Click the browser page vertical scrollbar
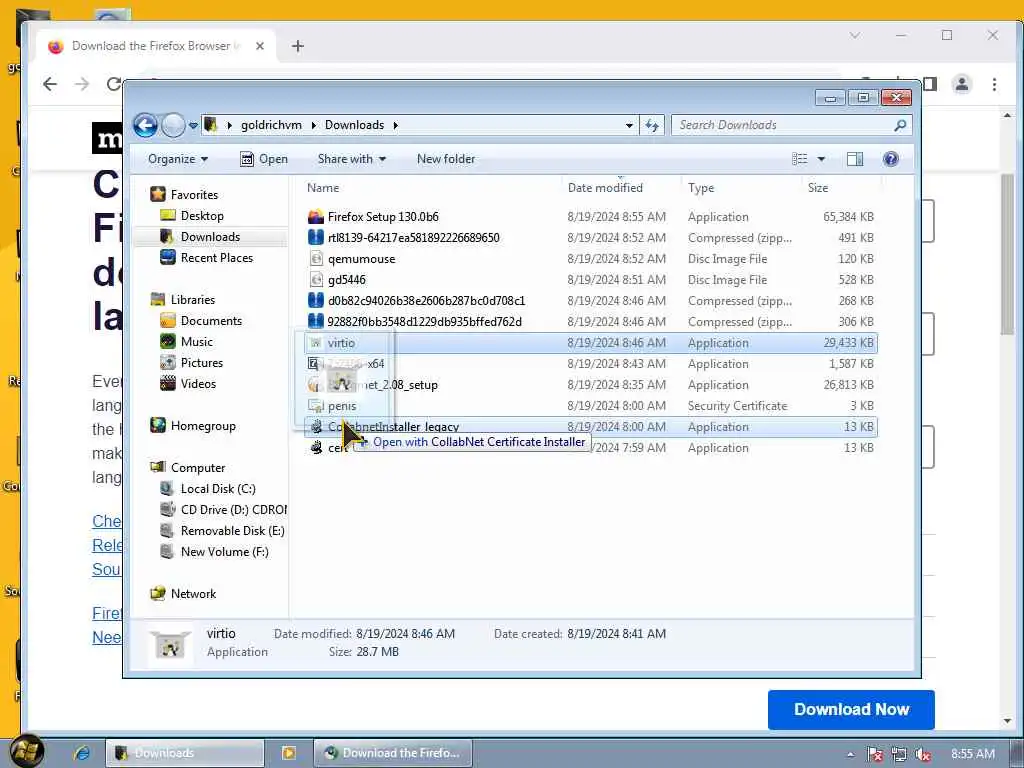Image resolution: width=1024 pixels, height=768 pixels. 1007,255
